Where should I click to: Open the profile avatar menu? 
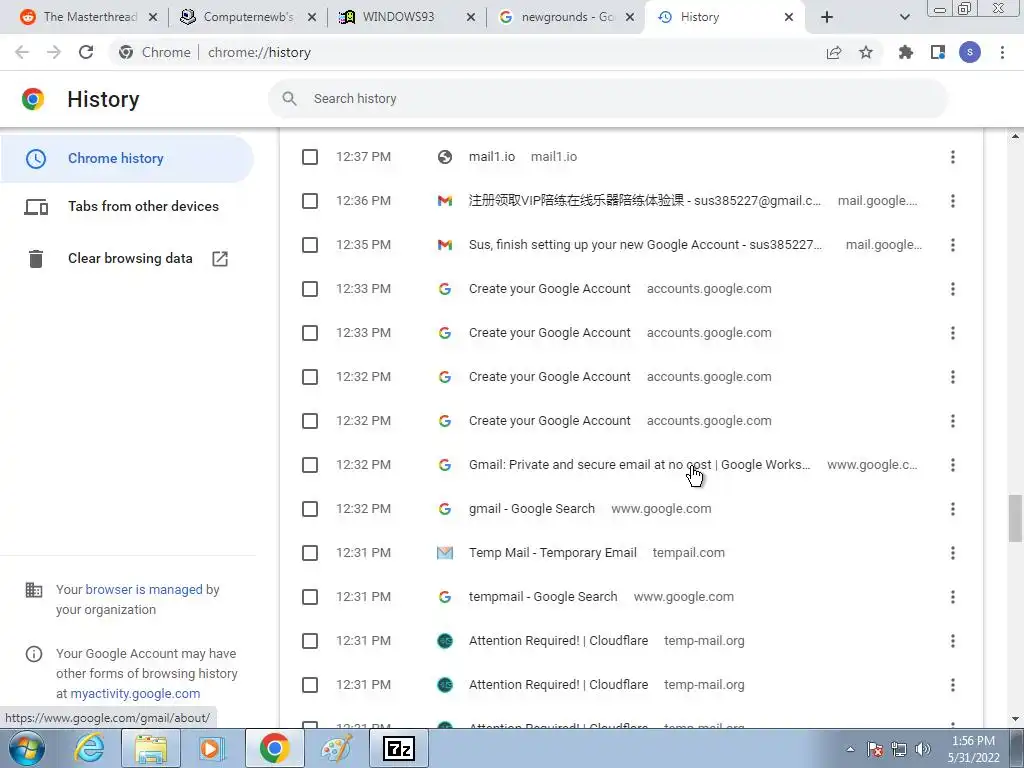970,52
